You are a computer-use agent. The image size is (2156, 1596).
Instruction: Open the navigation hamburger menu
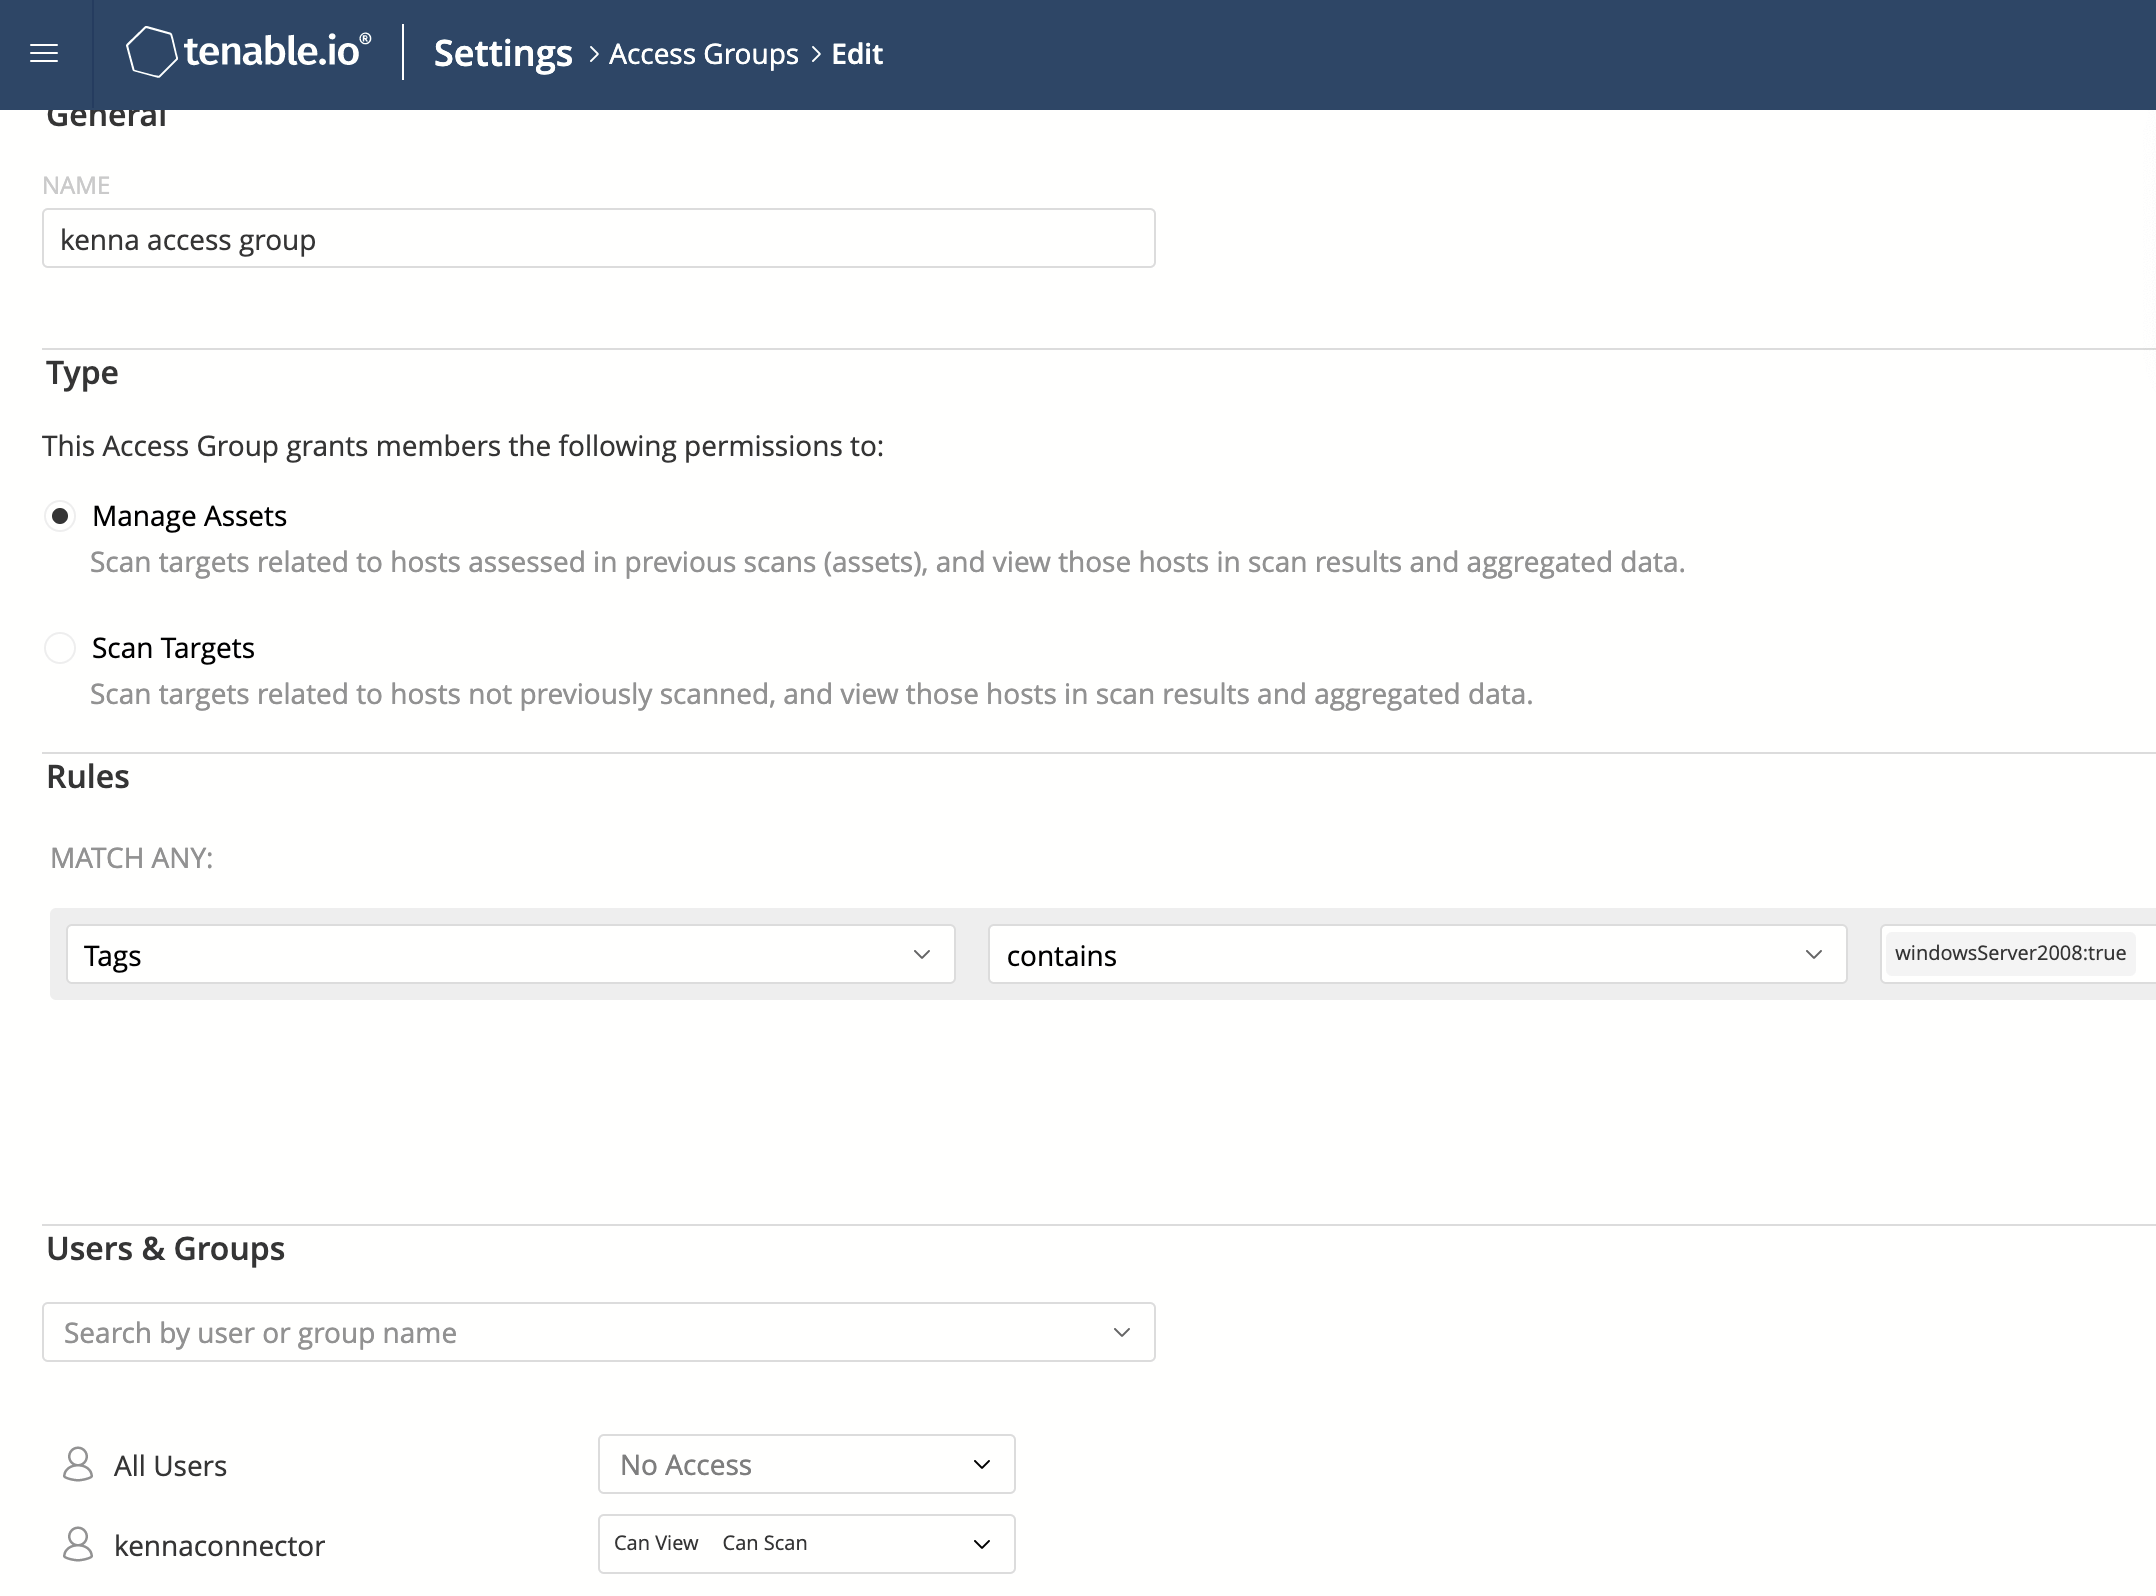tap(43, 53)
